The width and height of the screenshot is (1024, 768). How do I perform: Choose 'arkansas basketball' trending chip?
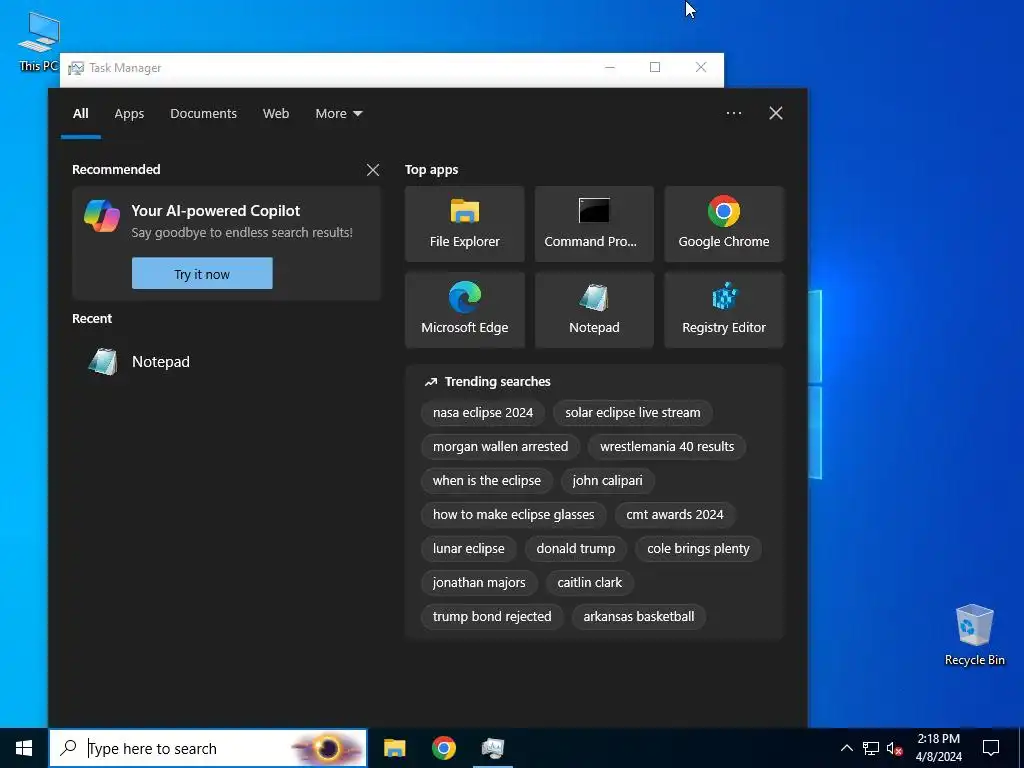tap(639, 616)
